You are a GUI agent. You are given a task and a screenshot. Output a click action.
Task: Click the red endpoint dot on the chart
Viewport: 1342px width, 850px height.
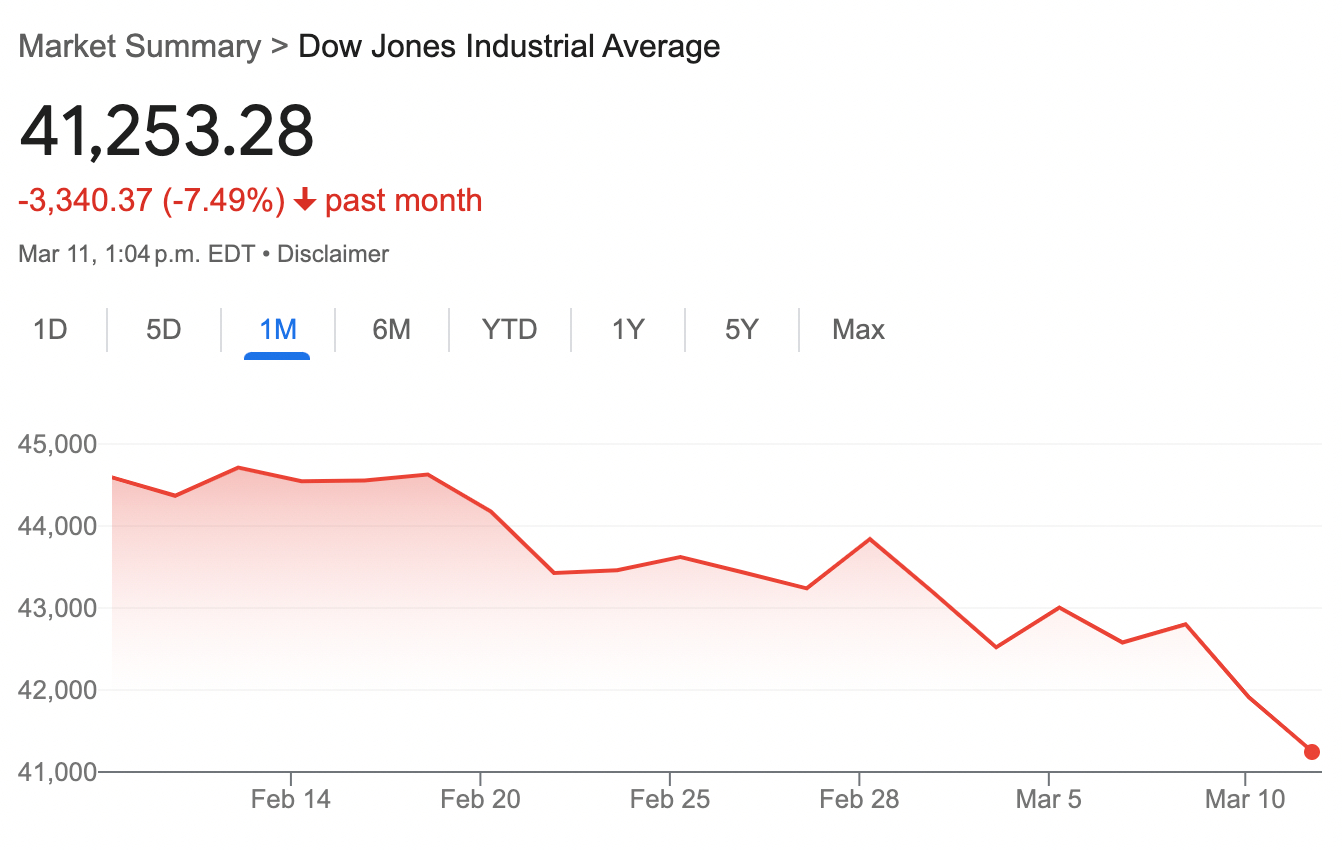click(x=1312, y=752)
